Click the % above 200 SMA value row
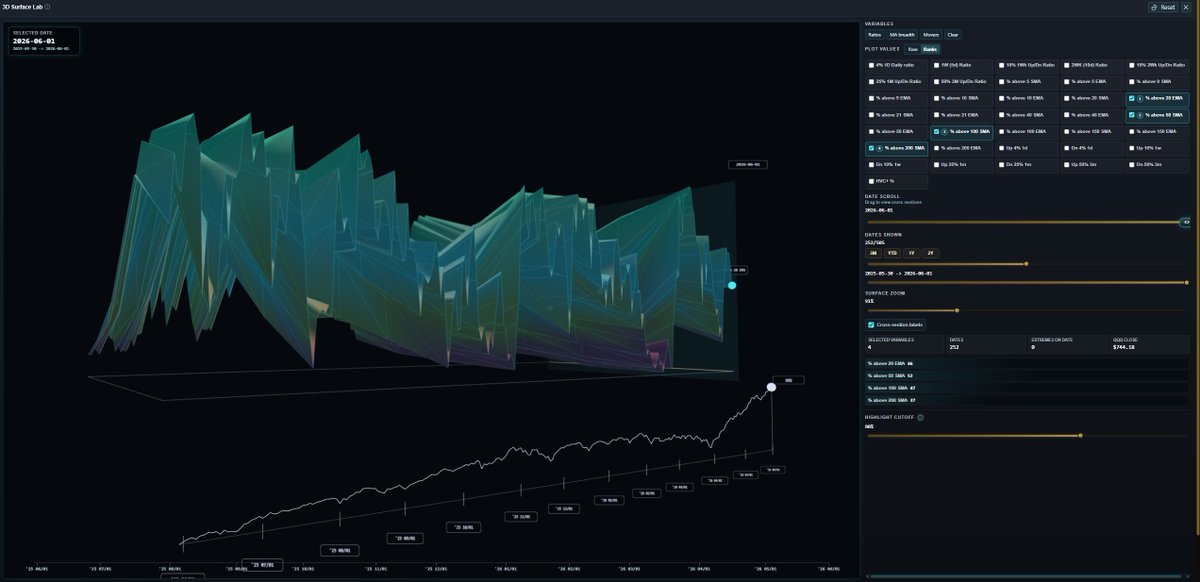Screen dimensions: 1200x582 click(1027, 400)
